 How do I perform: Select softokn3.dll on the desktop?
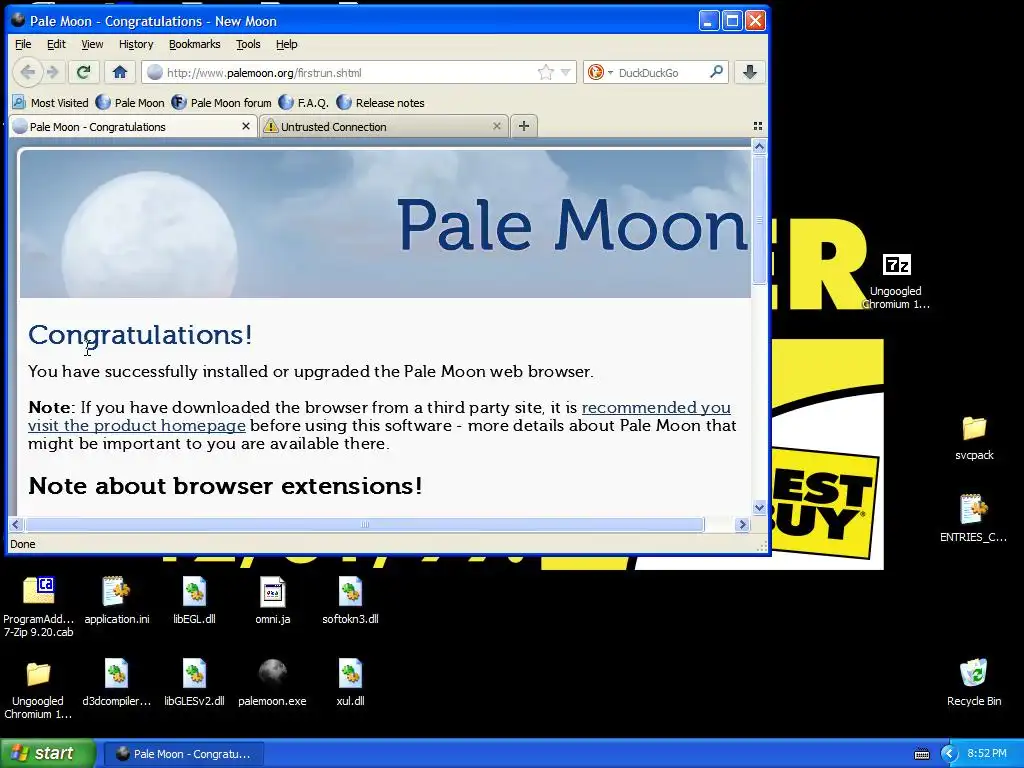[x=350, y=600]
